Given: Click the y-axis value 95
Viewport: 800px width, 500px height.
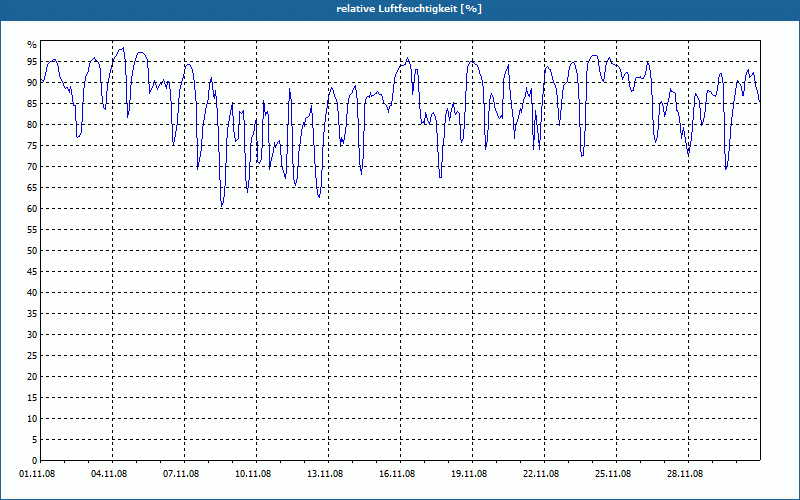Looking at the screenshot, I should point(32,62).
